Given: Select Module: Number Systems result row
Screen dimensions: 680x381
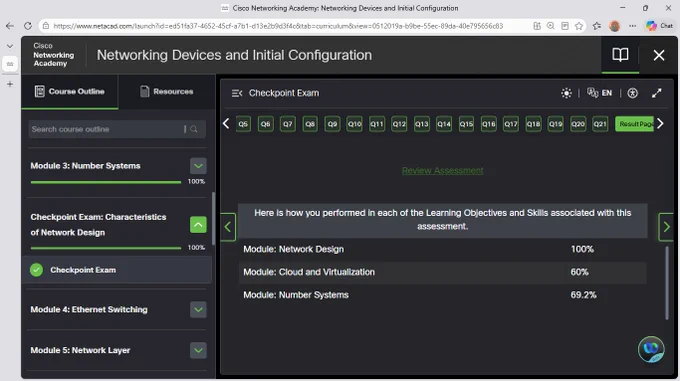Looking at the screenshot, I should pos(442,295).
